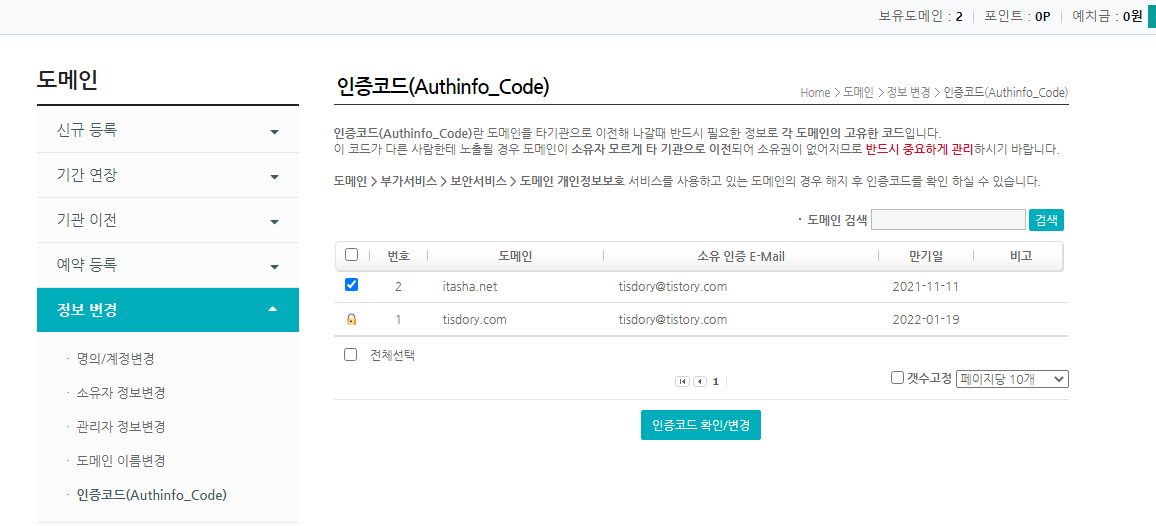1156x526 pixels.
Task: Open the 기간 연장 sidebar menu
Action: tap(168, 176)
